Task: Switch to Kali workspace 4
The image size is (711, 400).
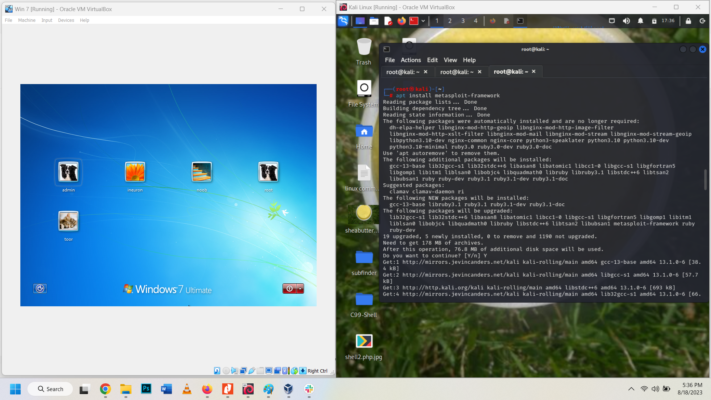Action: [x=475, y=21]
